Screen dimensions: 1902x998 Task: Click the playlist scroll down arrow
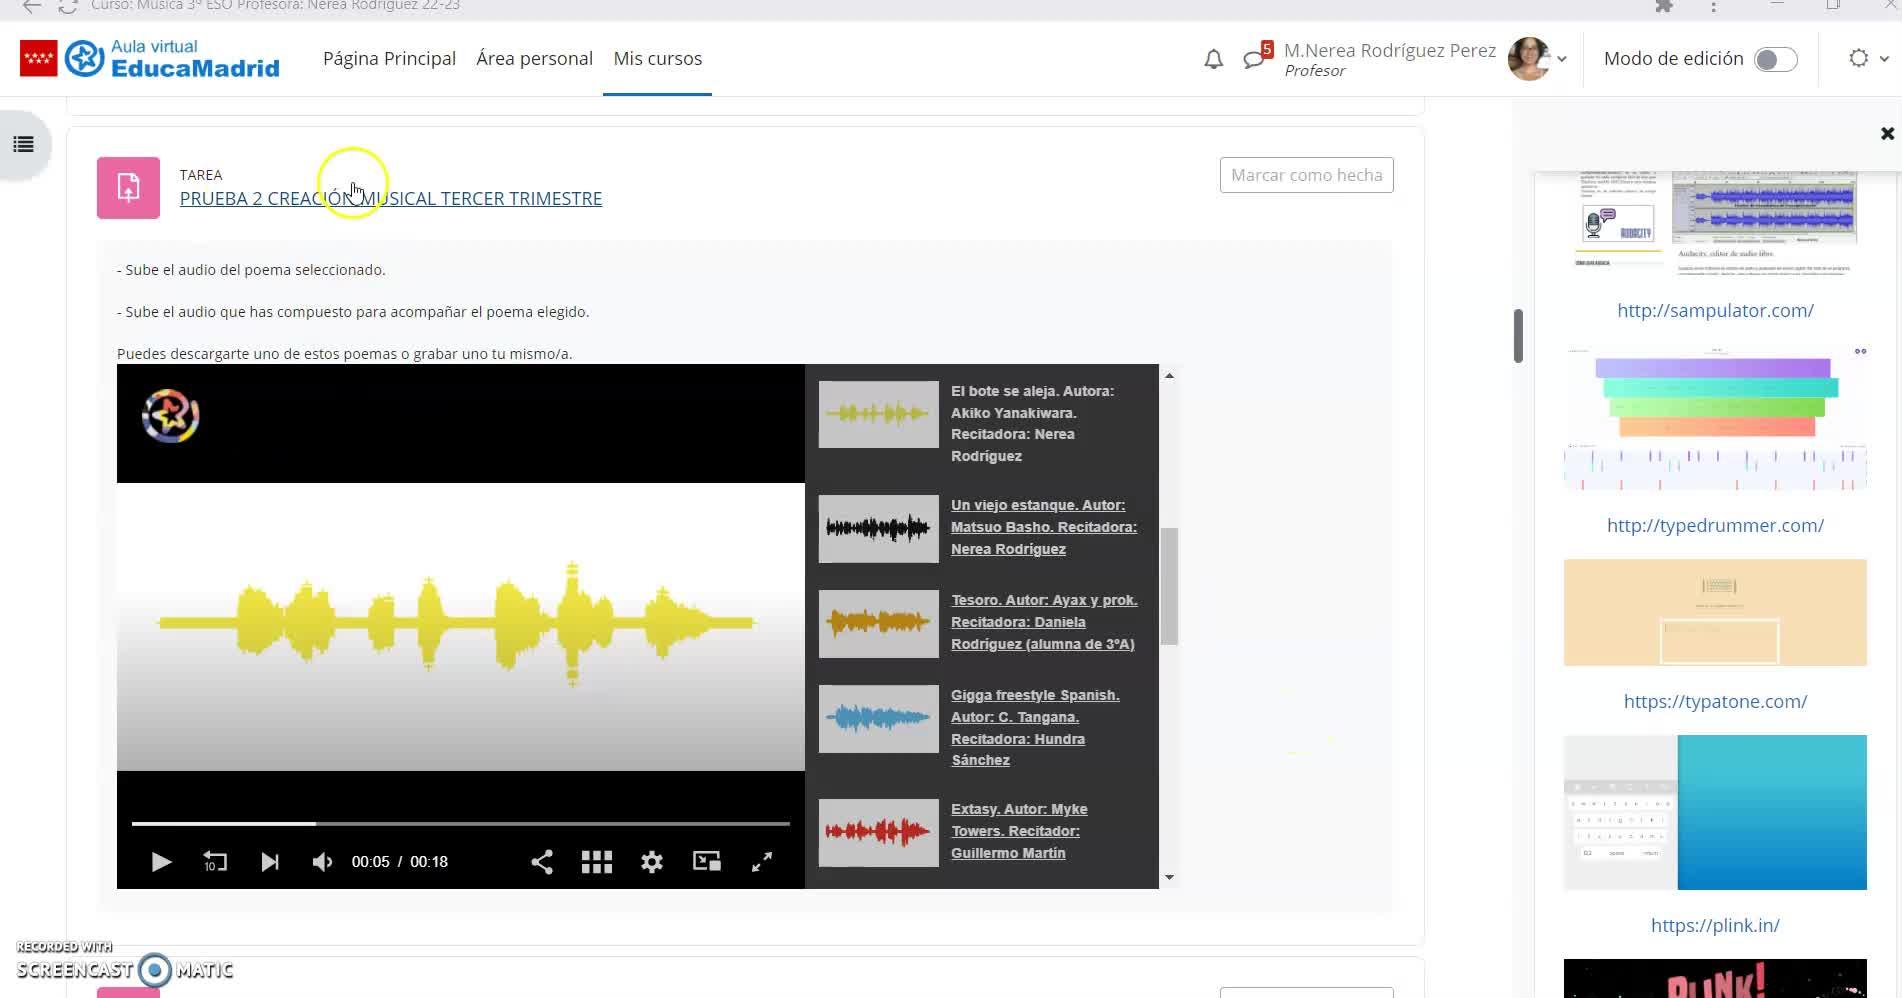(x=1169, y=878)
